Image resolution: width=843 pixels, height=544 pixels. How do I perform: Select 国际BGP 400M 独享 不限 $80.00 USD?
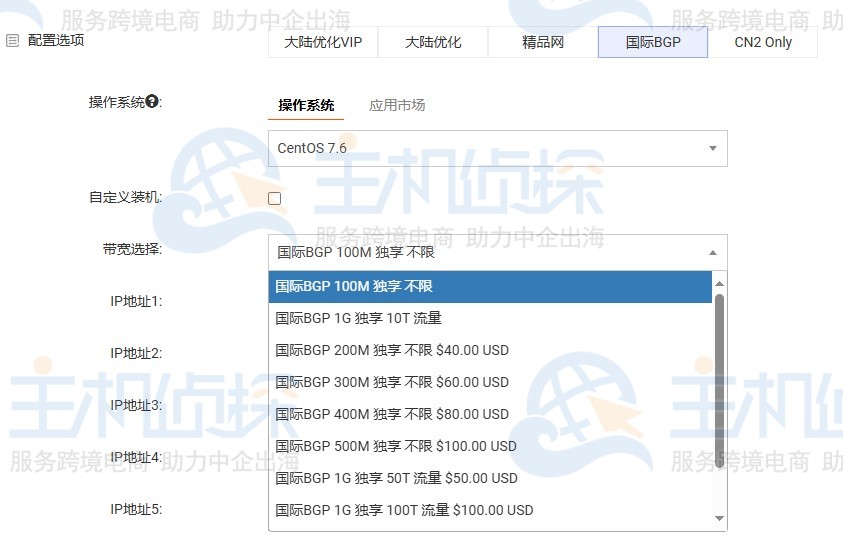click(490, 414)
